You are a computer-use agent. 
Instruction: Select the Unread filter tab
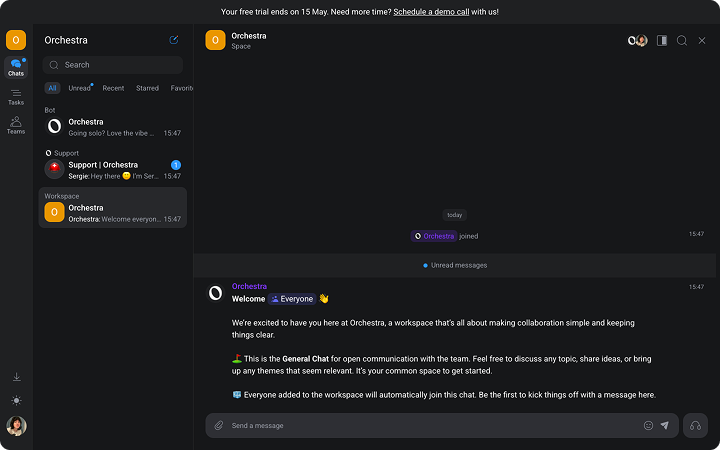coord(79,88)
